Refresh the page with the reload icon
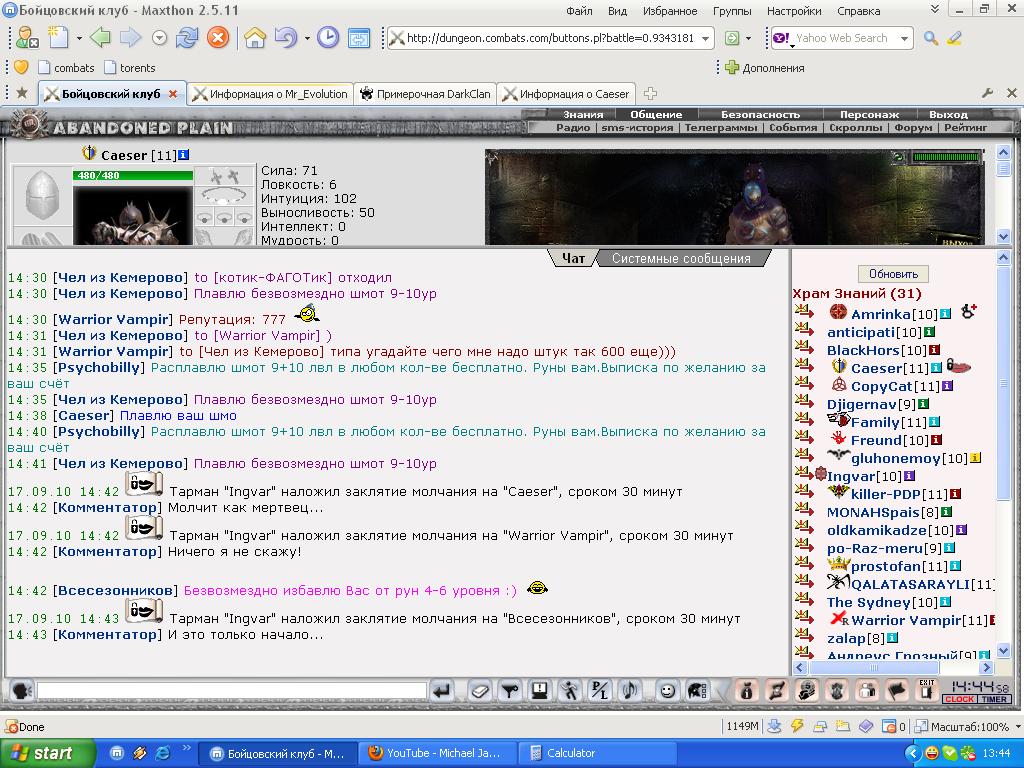The height and width of the screenshot is (768, 1024). 187,38
